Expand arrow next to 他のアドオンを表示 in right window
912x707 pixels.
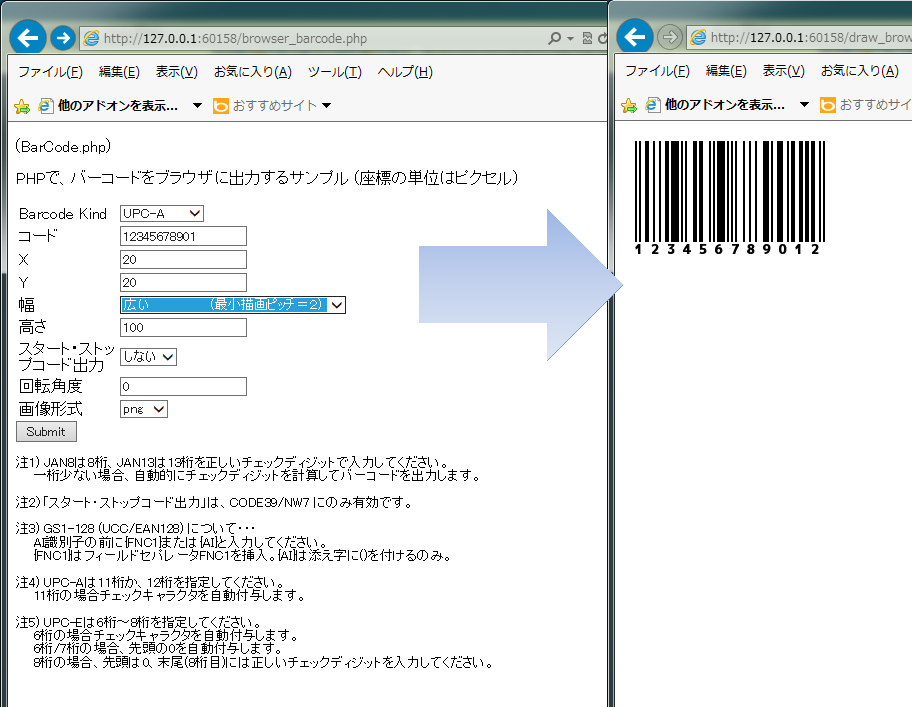pyautogui.click(x=804, y=105)
